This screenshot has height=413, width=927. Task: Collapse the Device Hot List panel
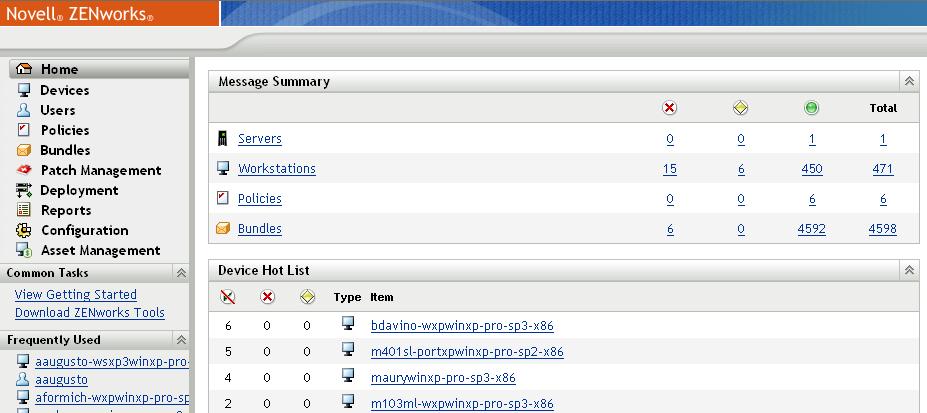(909, 271)
